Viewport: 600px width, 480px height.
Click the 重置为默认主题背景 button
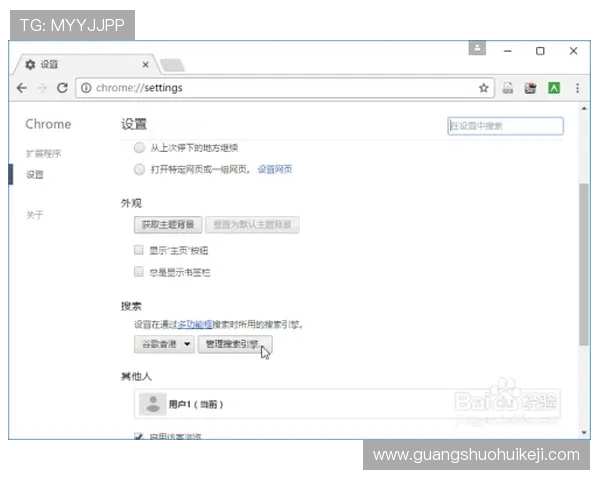pyautogui.click(x=252, y=225)
